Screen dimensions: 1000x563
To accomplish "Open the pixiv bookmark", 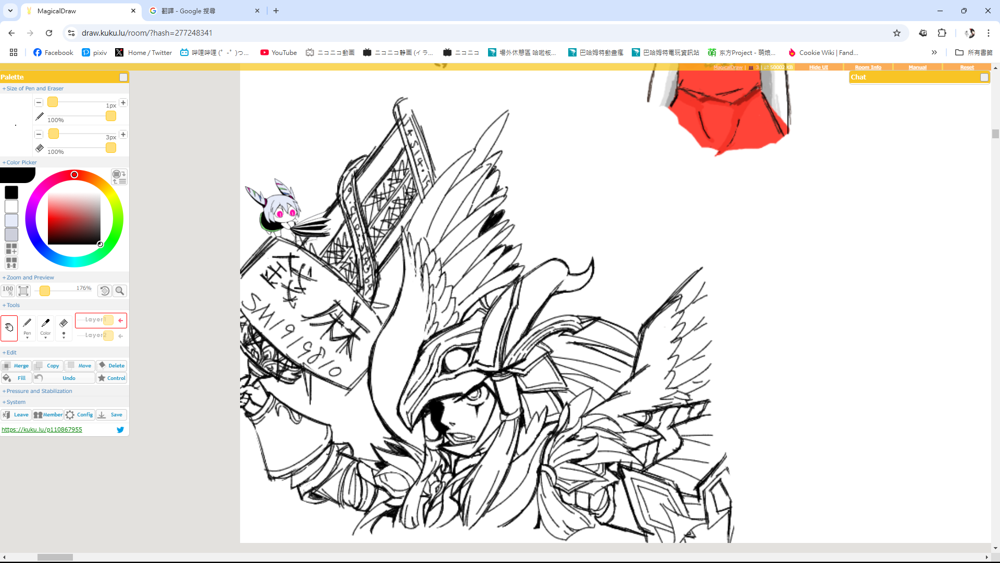I will [94, 52].
